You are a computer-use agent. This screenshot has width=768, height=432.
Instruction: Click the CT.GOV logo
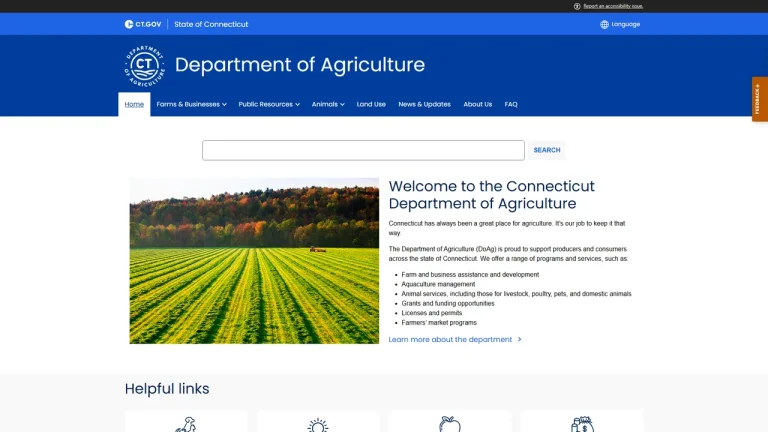[x=143, y=24]
